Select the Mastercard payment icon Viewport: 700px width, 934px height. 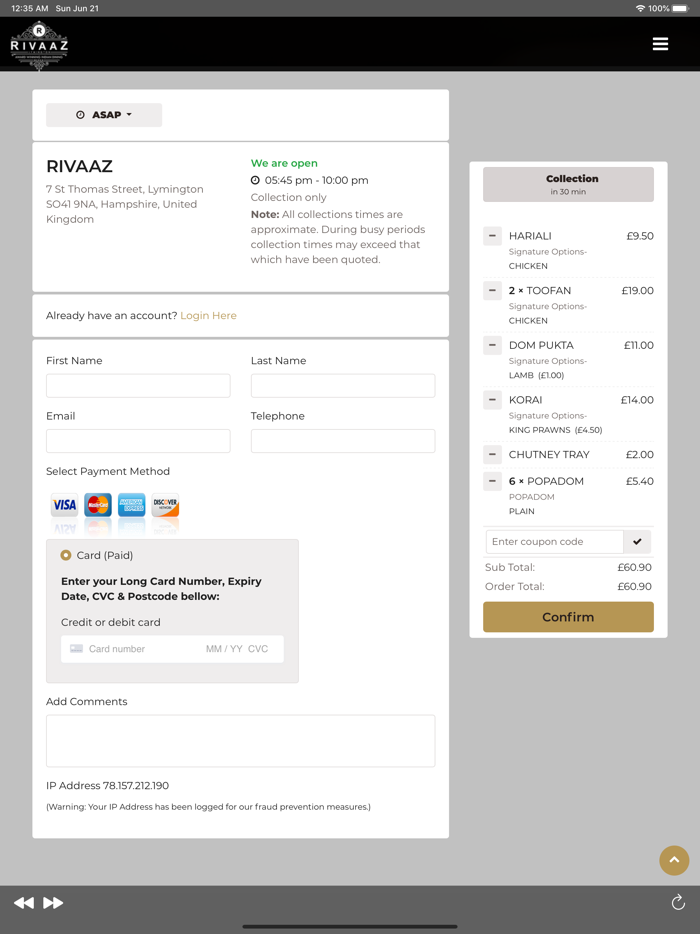97,504
